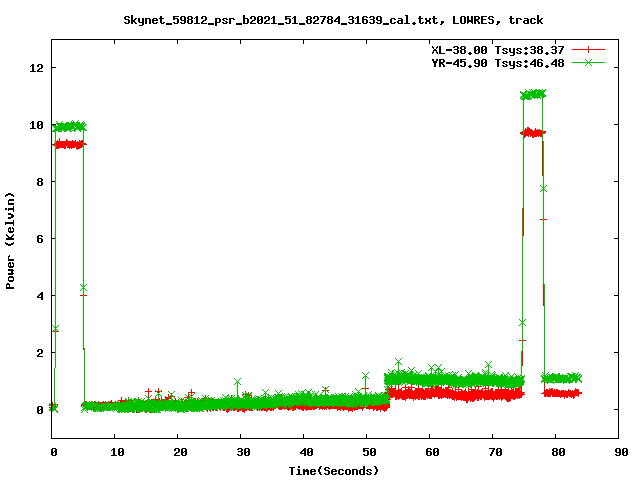Click y-axis tick label 10

click(x=37, y=125)
